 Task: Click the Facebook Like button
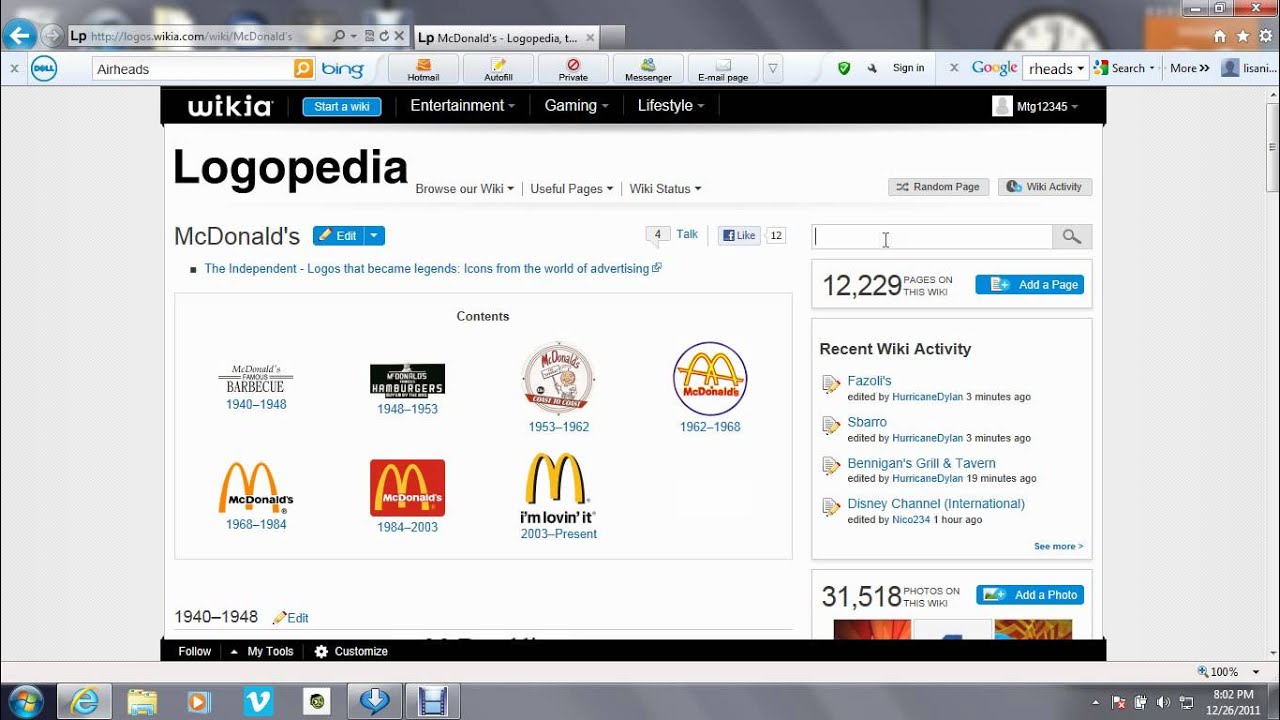pyautogui.click(x=739, y=236)
